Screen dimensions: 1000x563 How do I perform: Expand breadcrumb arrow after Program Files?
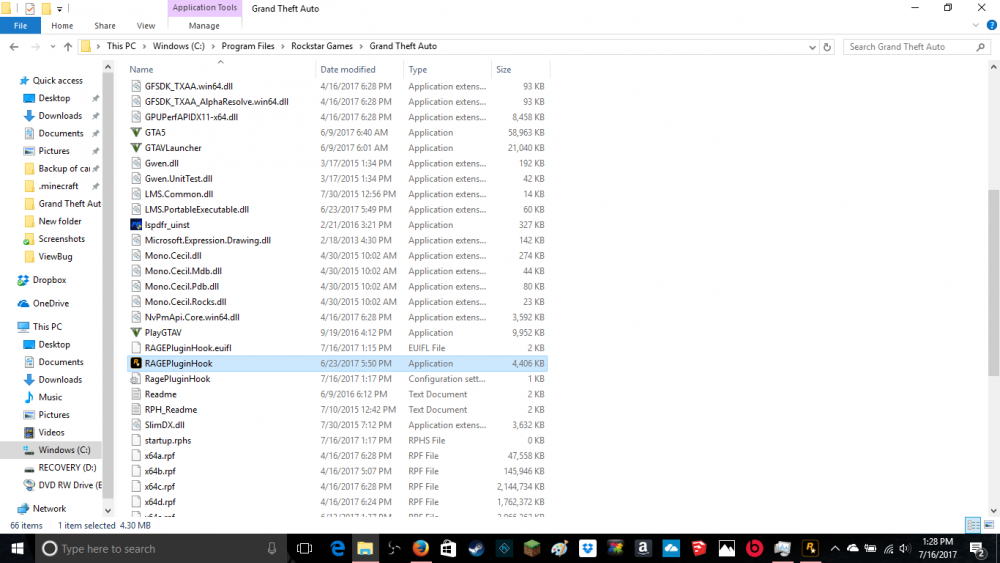[283, 47]
